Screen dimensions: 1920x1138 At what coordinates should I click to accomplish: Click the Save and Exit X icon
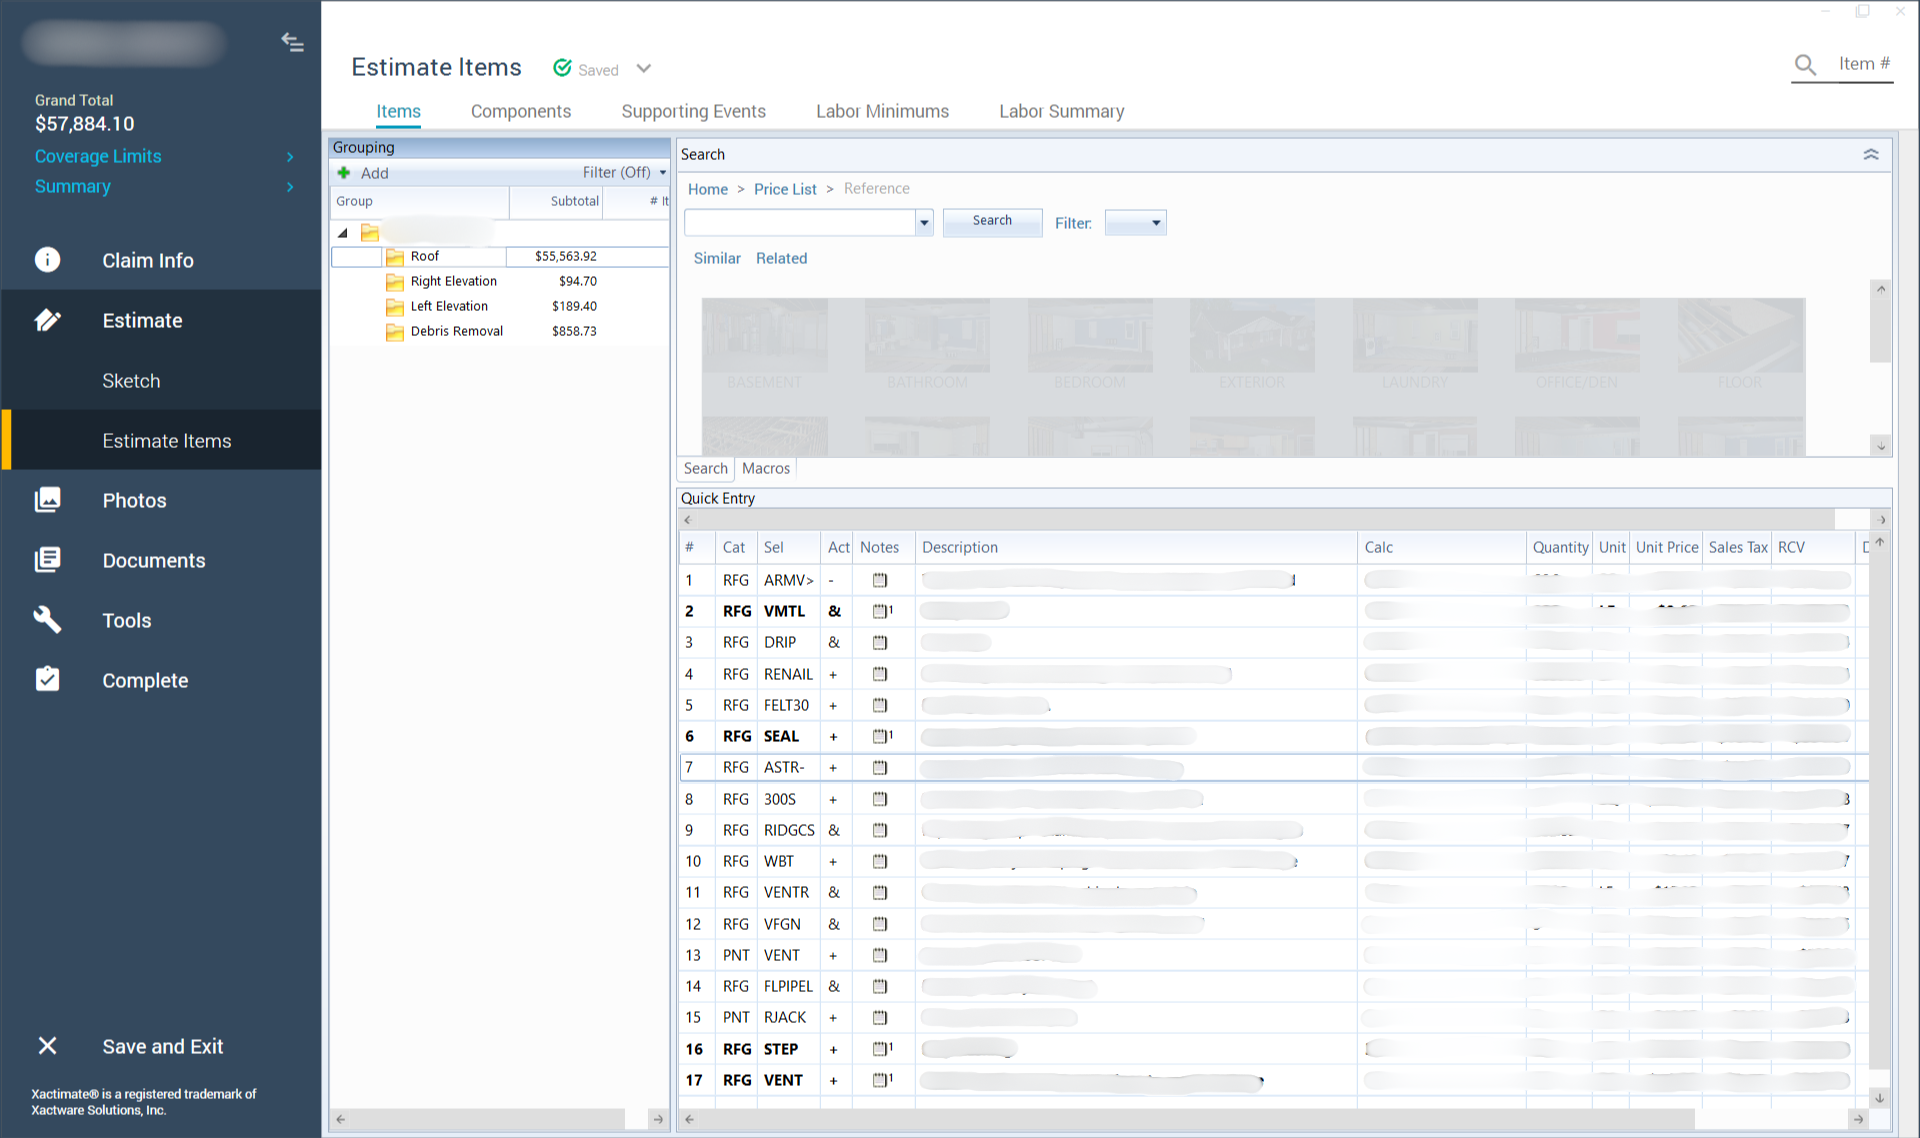coord(47,1046)
